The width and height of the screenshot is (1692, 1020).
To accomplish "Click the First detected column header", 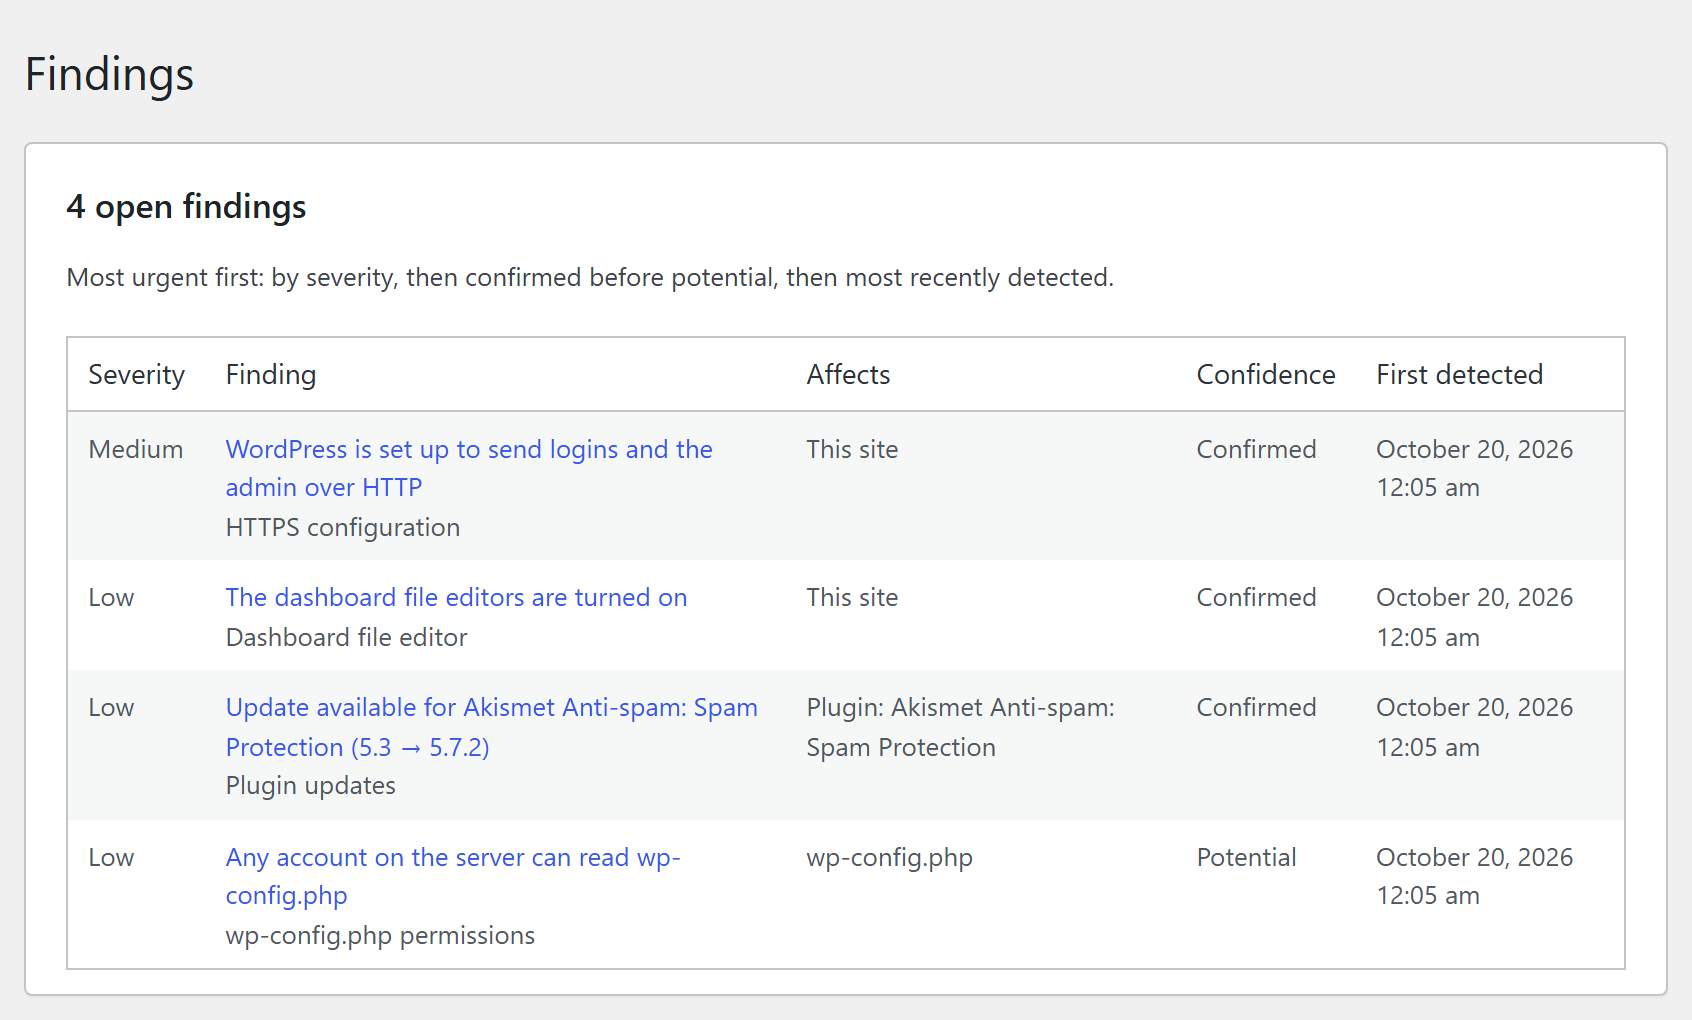I will [x=1459, y=374].
